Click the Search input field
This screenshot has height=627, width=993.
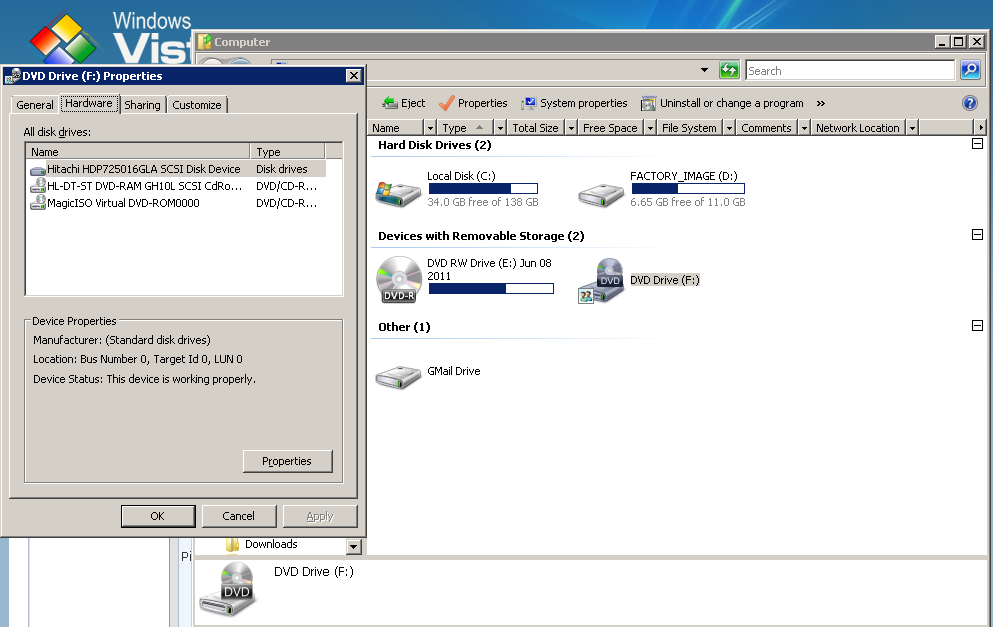(850, 70)
